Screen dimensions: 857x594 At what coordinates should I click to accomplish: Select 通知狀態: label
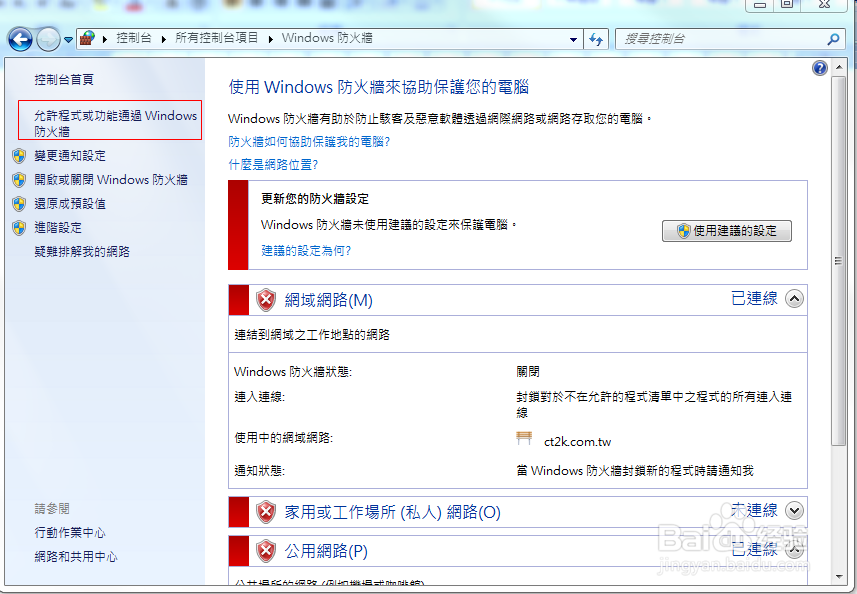pos(259,471)
